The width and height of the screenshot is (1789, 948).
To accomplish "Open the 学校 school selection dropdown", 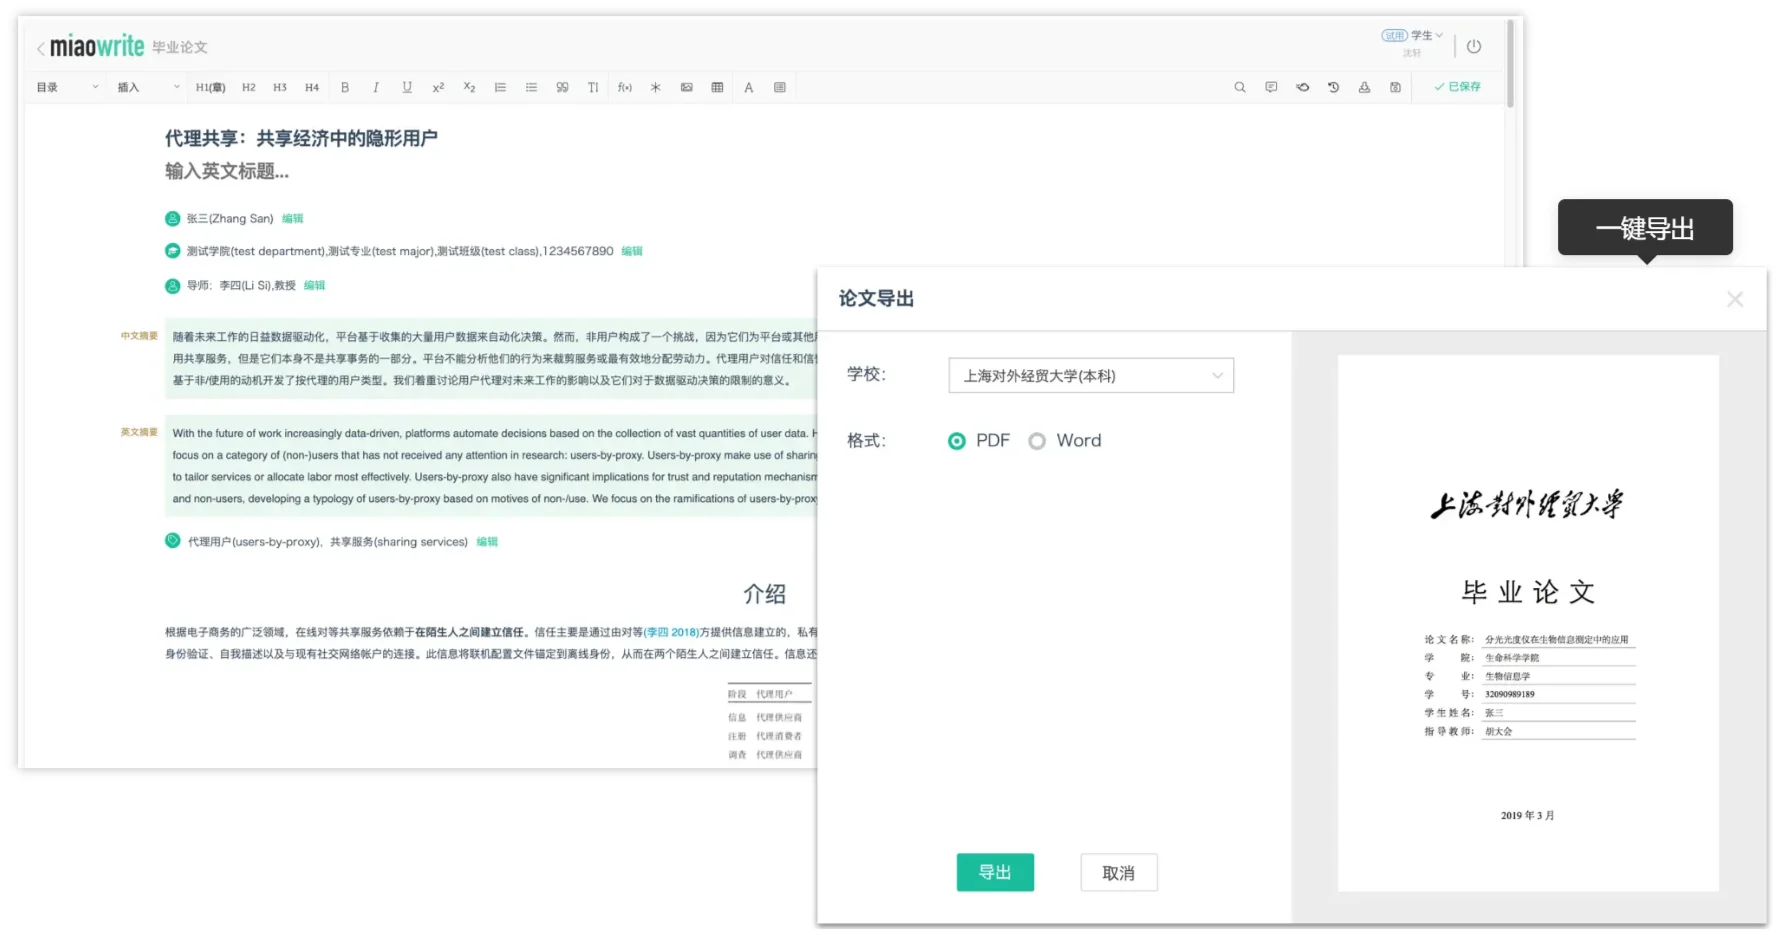I will point(1091,375).
